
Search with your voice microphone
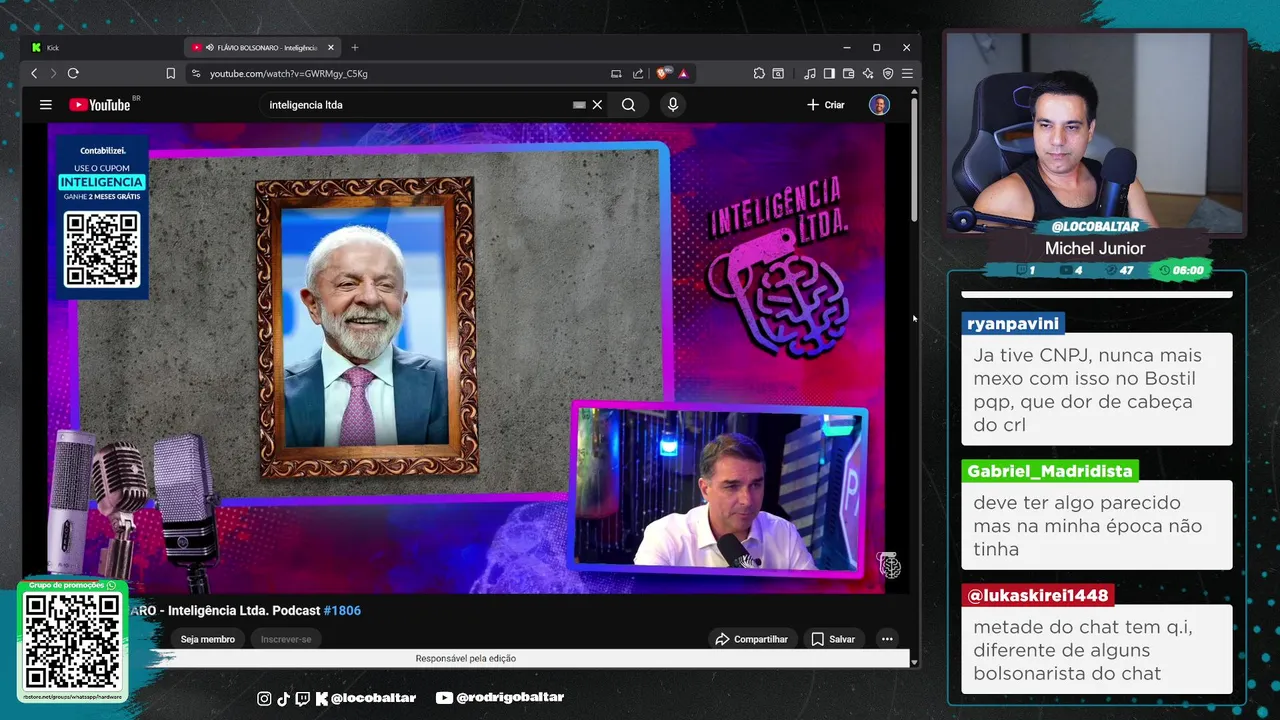click(673, 104)
